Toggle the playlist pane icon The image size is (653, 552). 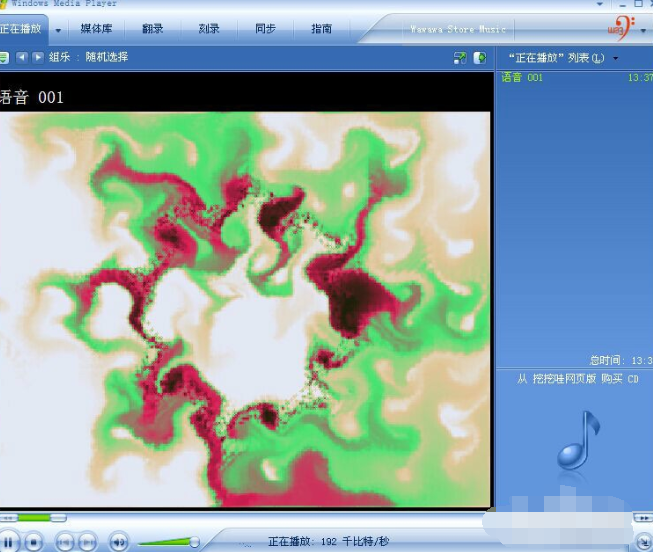pos(480,58)
